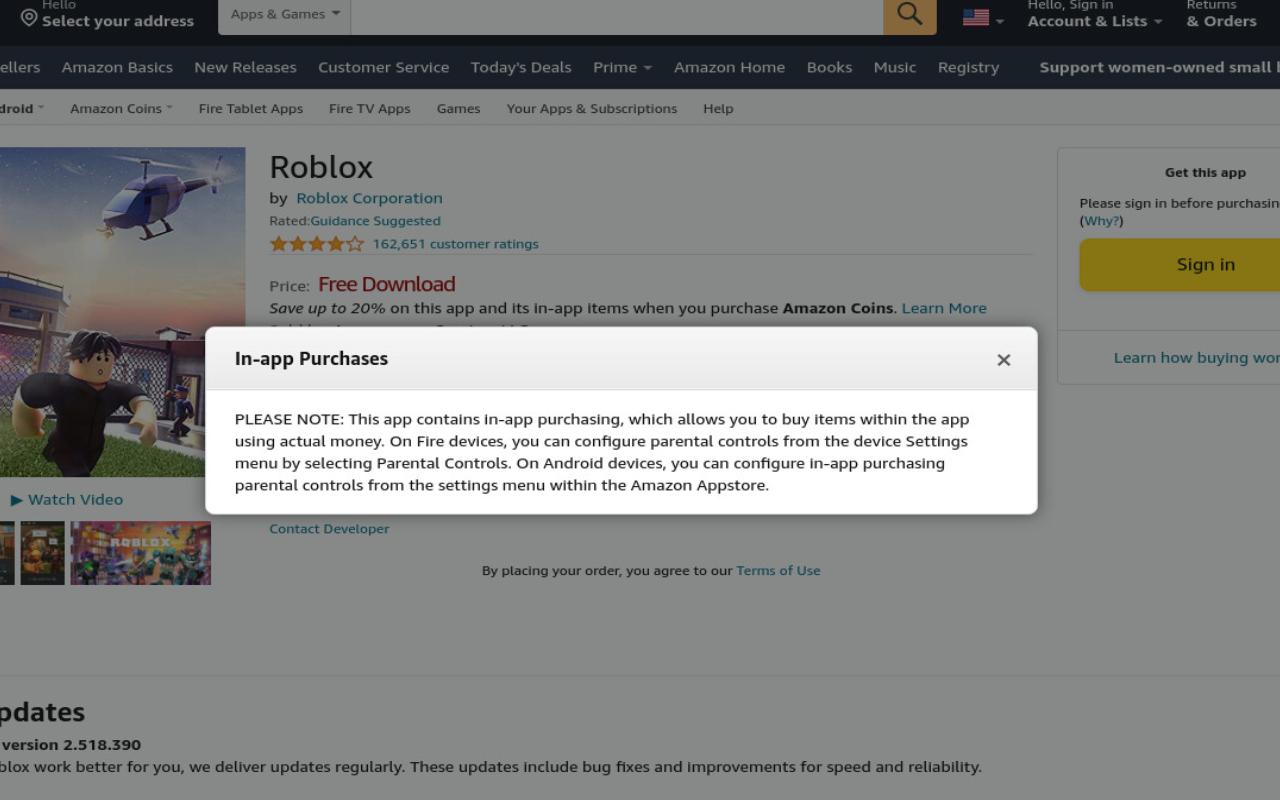This screenshot has height=800, width=1280.
Task: Open the US flag language selector
Action: tap(983, 18)
